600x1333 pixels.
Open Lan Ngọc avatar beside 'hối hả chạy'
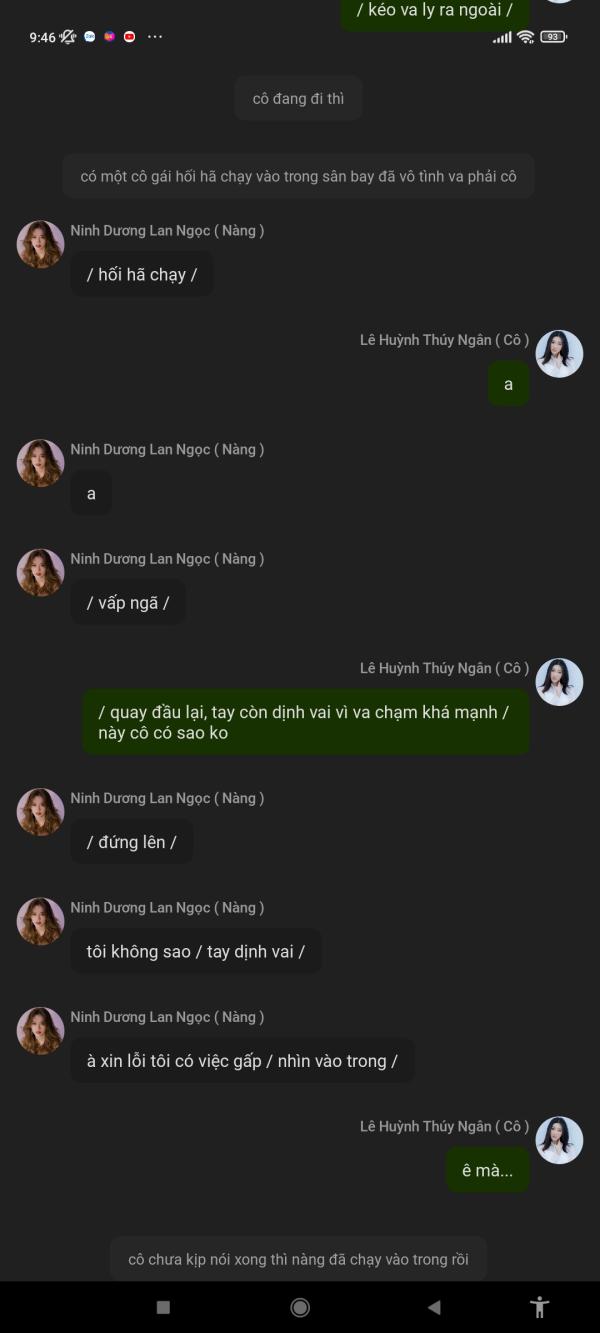(x=41, y=244)
